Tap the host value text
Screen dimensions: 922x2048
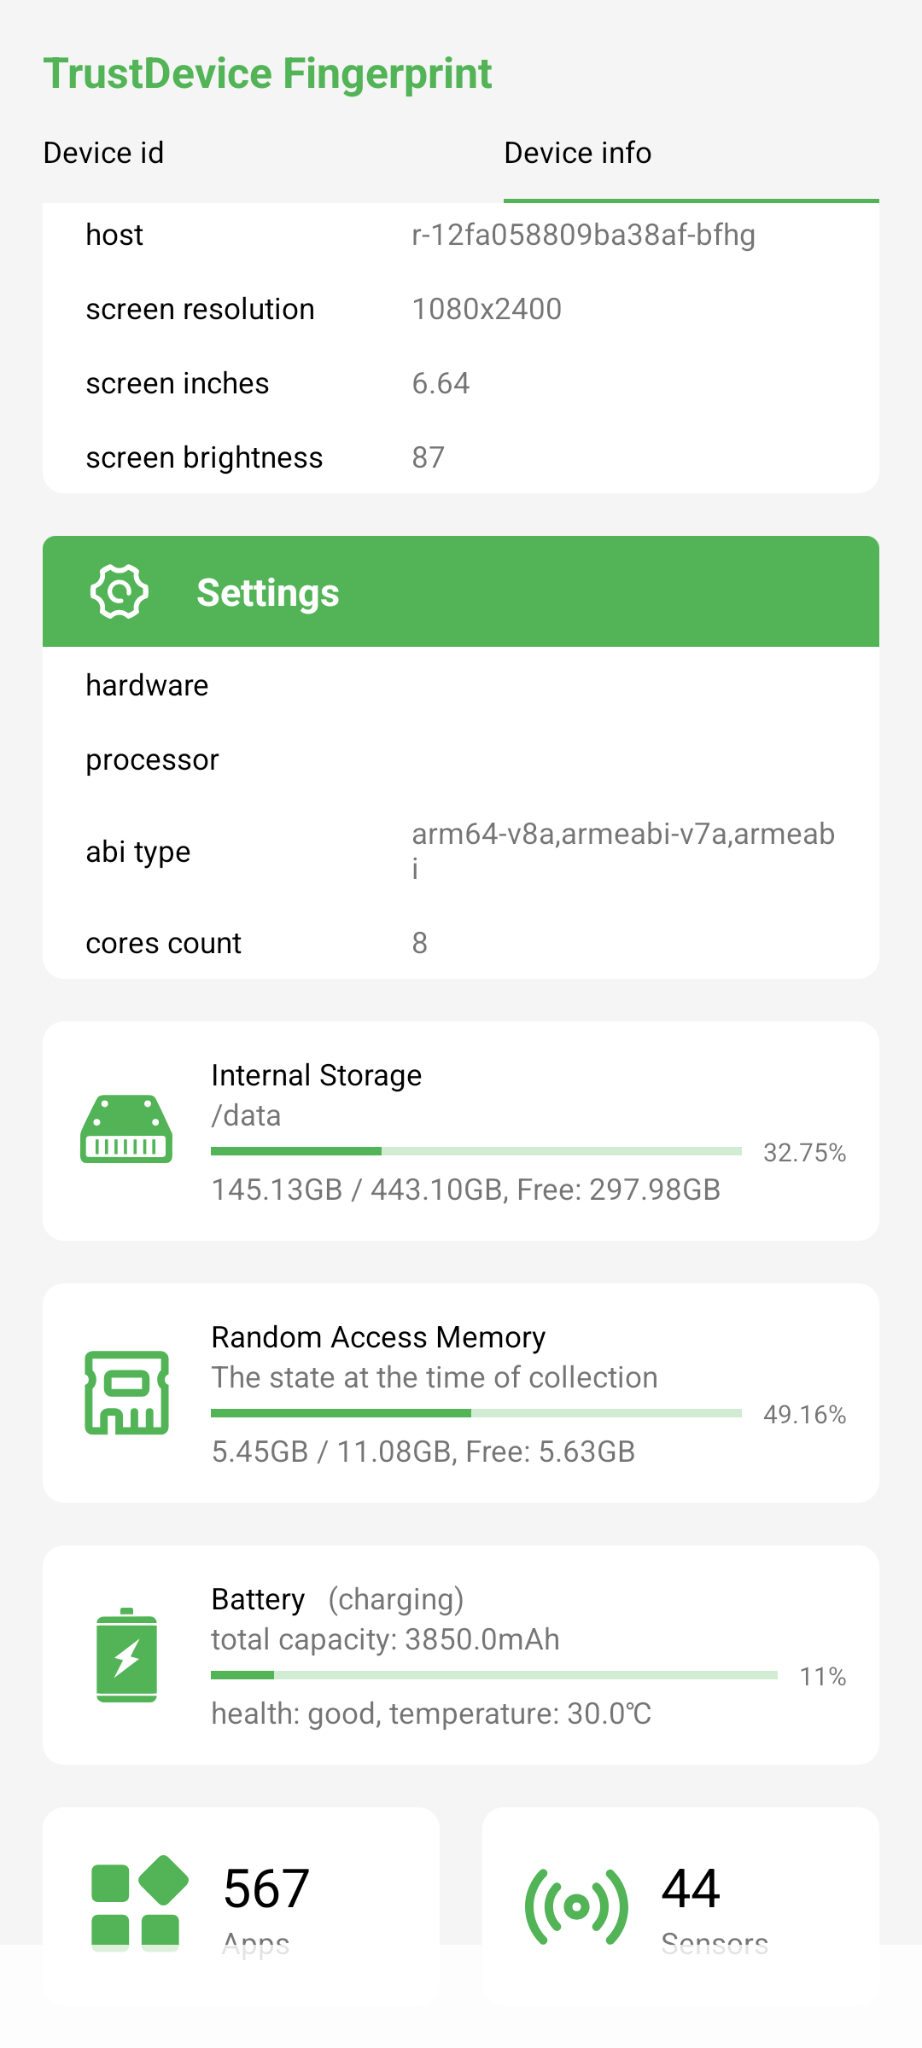(x=583, y=235)
